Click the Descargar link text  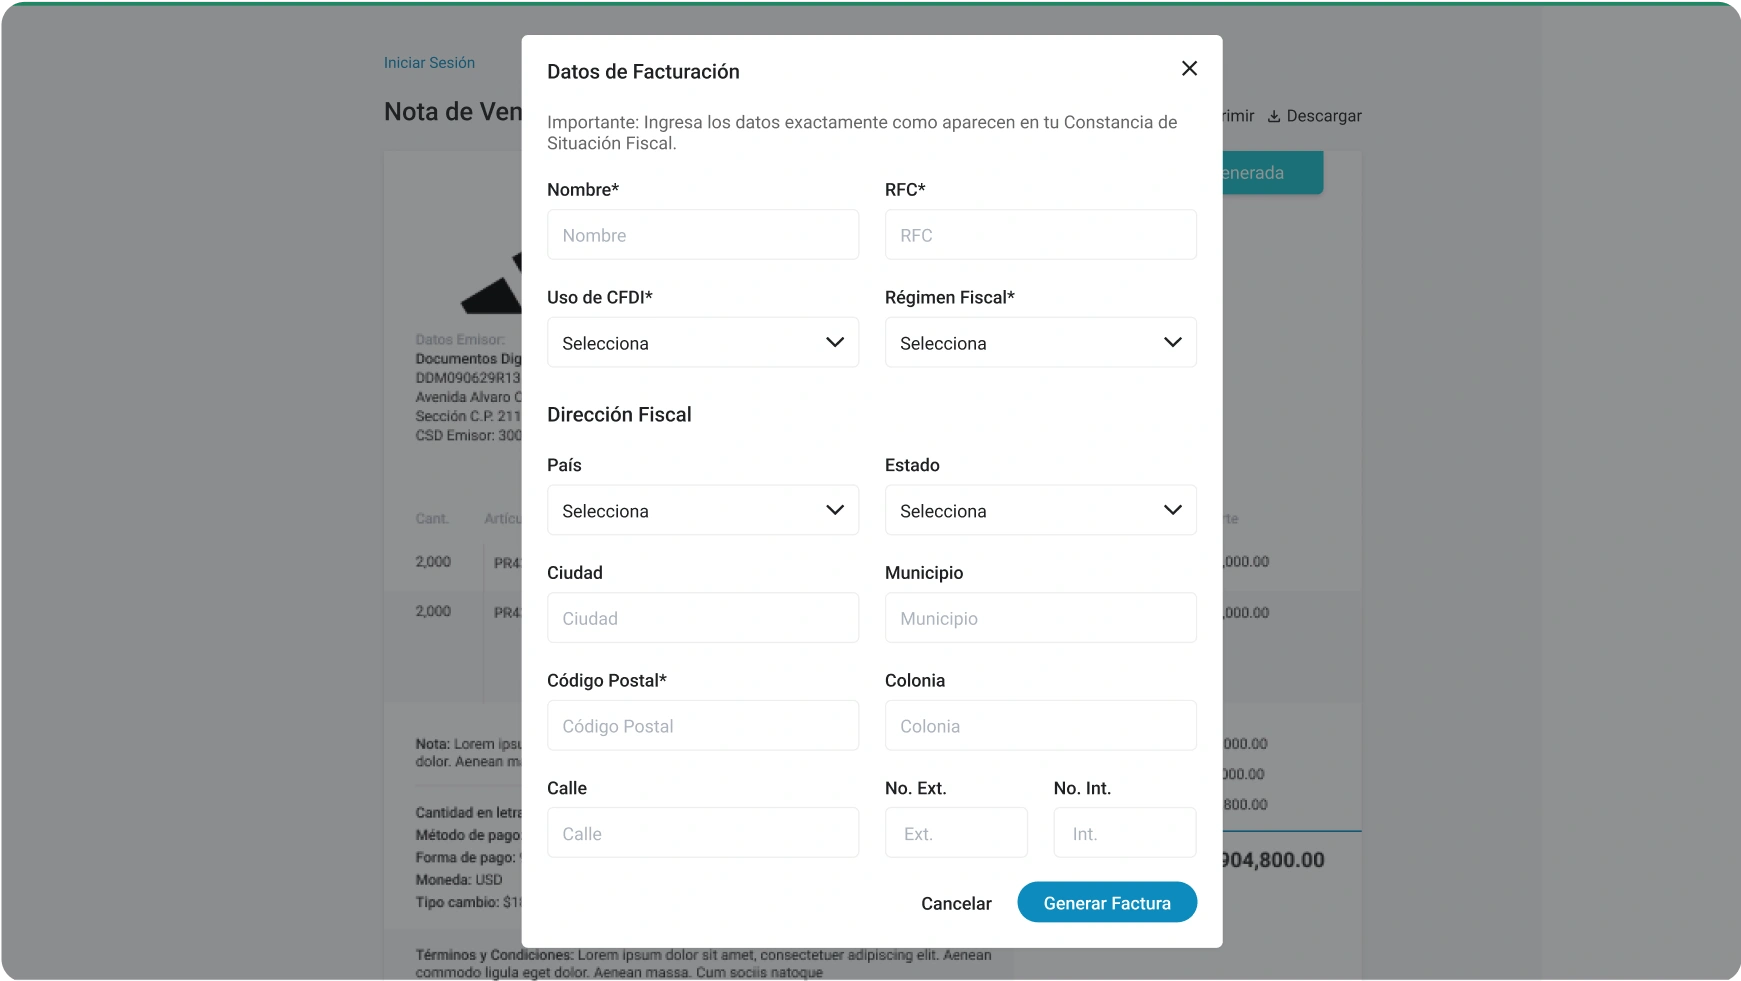coord(1324,116)
